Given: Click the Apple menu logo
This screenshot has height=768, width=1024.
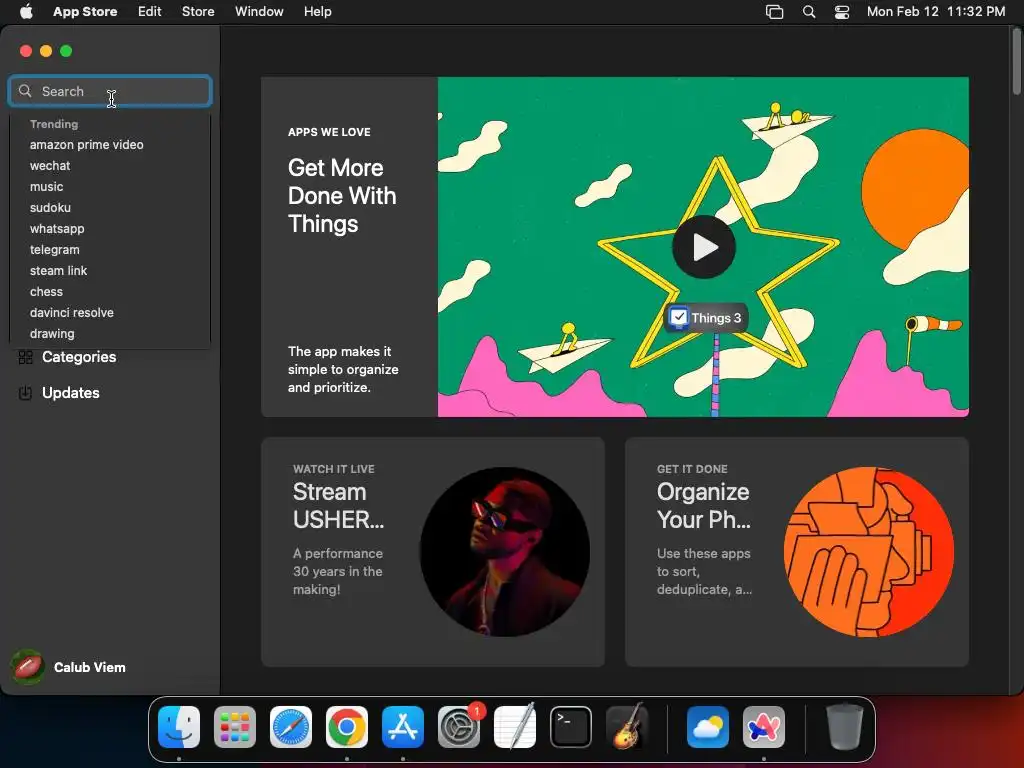Looking at the screenshot, I should [26, 11].
